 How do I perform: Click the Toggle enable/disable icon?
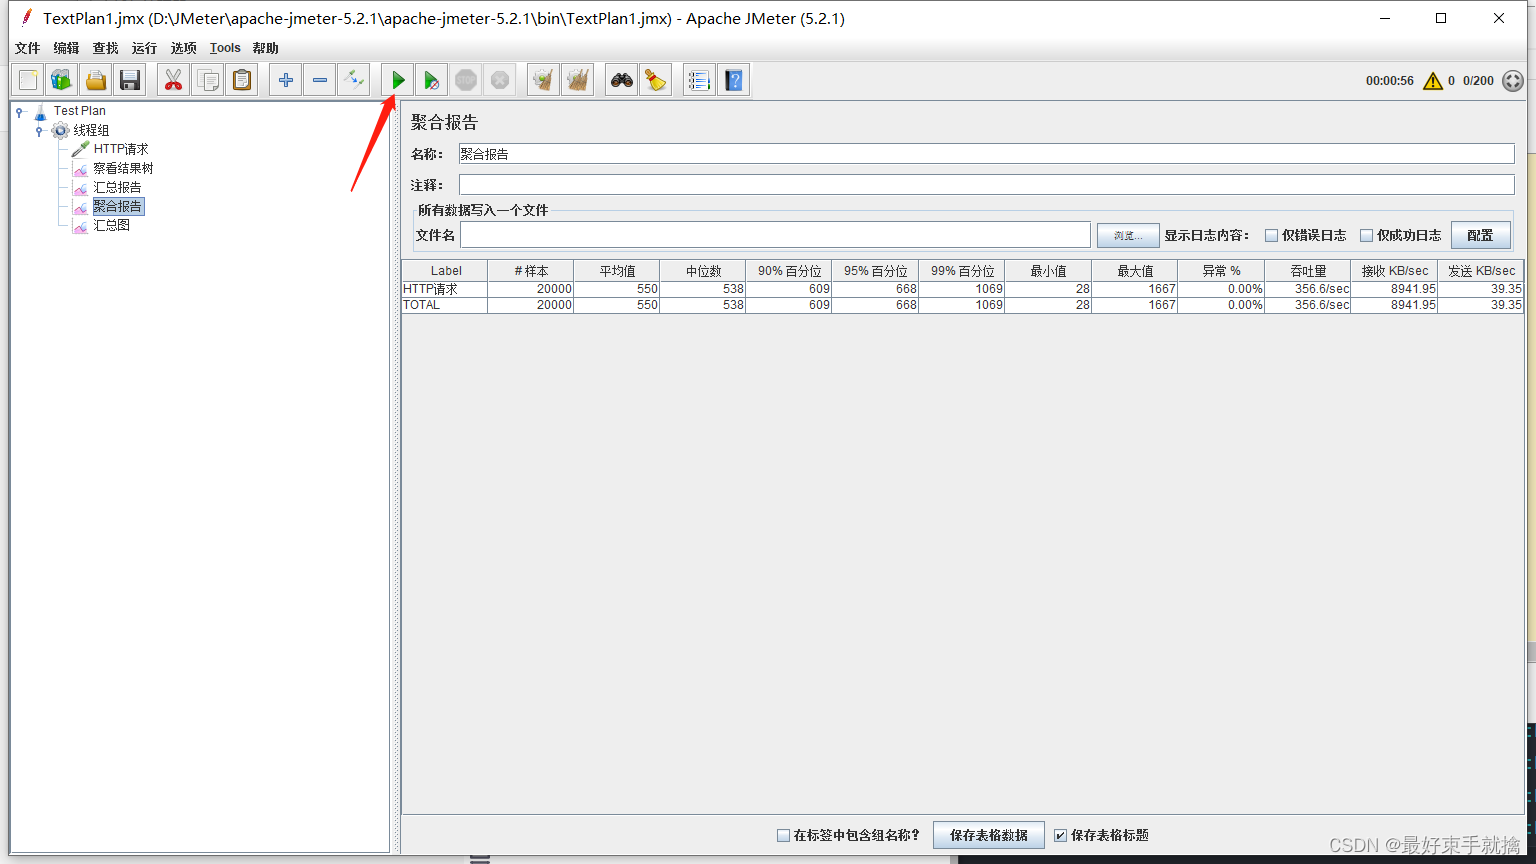click(x=354, y=80)
